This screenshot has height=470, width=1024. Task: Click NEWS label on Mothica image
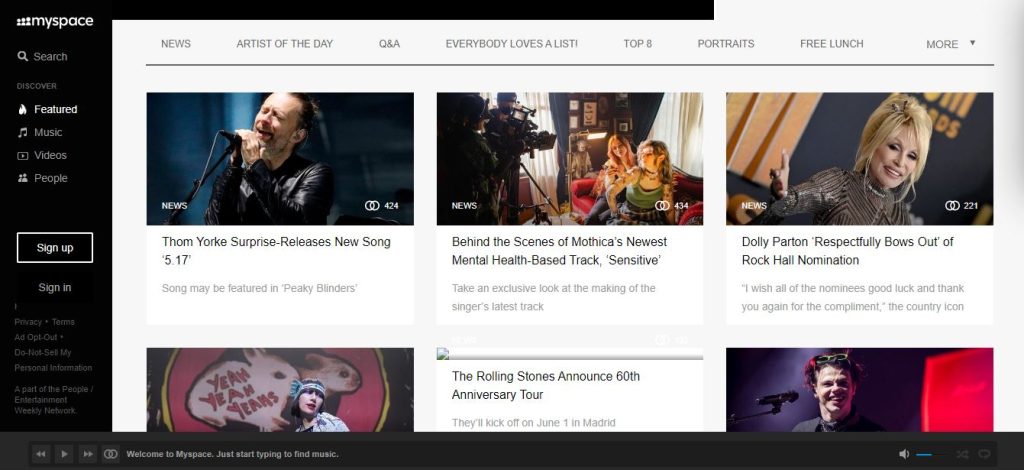(x=464, y=206)
